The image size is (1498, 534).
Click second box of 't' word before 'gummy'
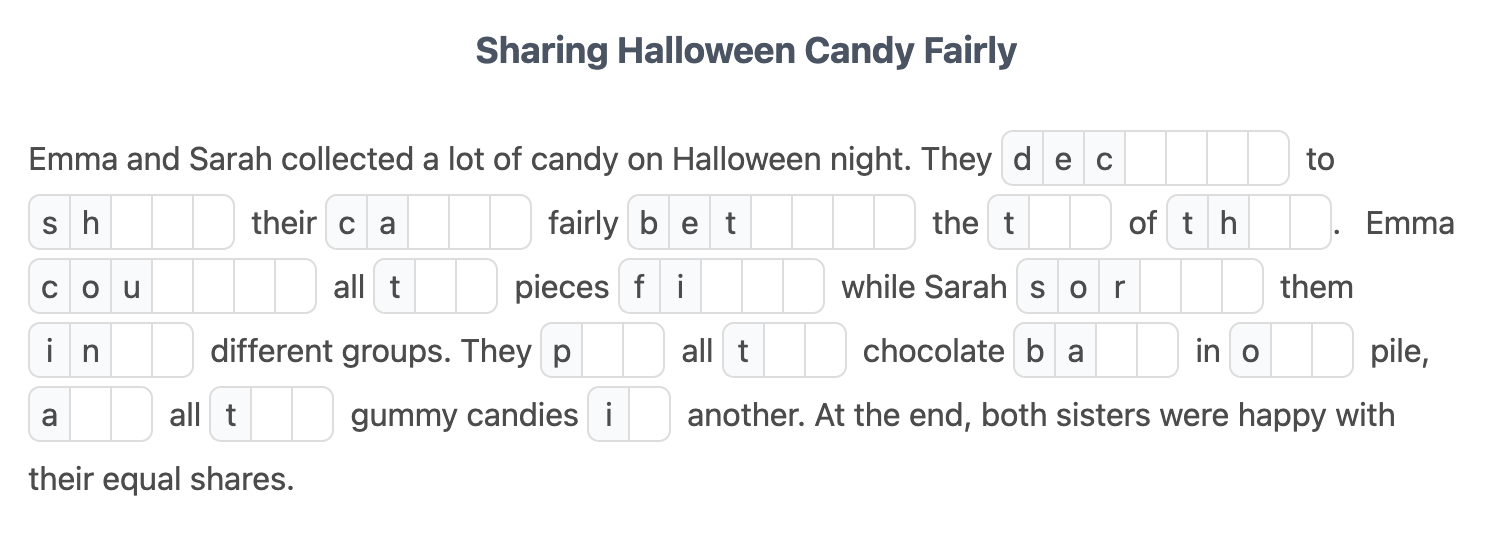coord(271,415)
